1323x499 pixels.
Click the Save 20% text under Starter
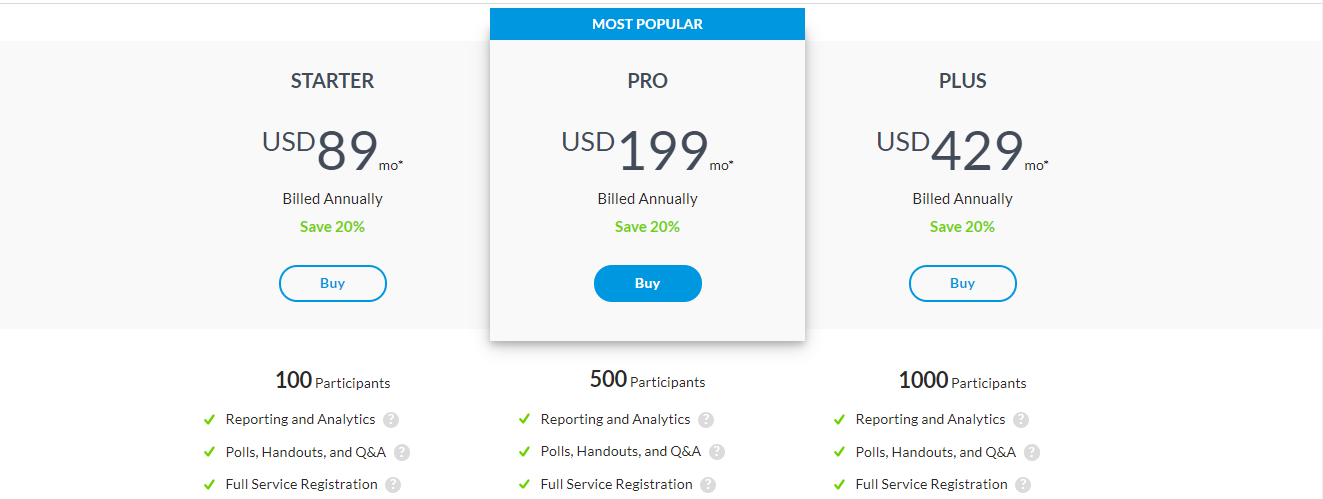332,227
